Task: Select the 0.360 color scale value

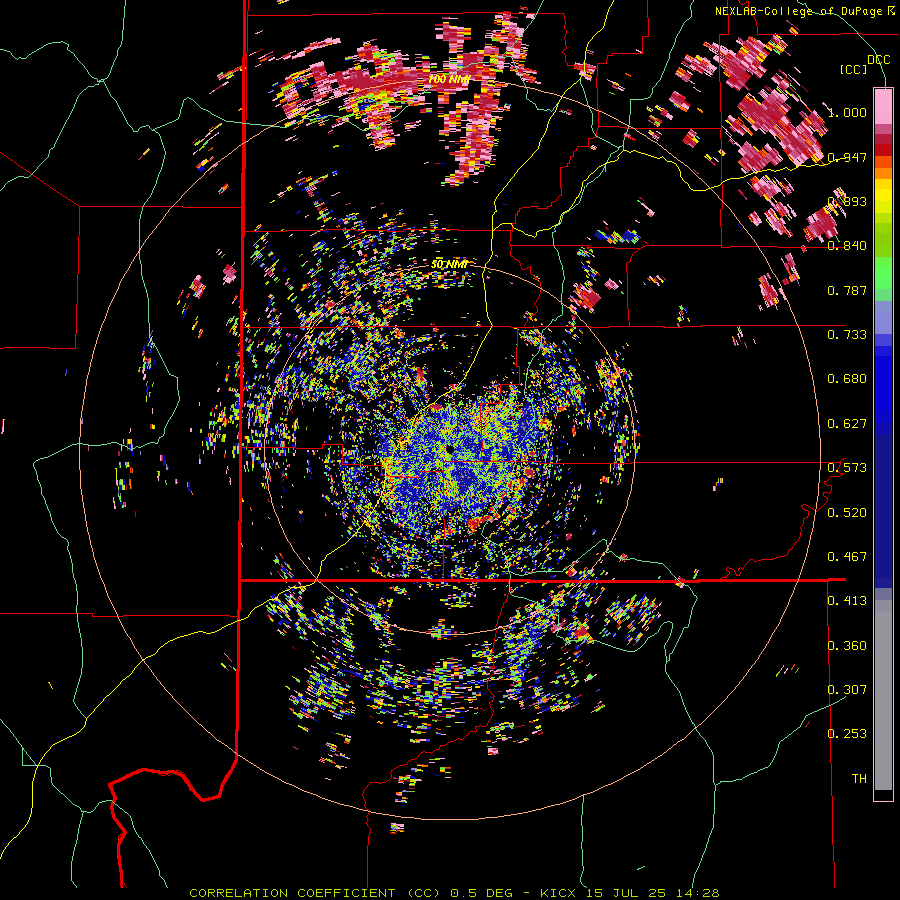Action: (847, 646)
